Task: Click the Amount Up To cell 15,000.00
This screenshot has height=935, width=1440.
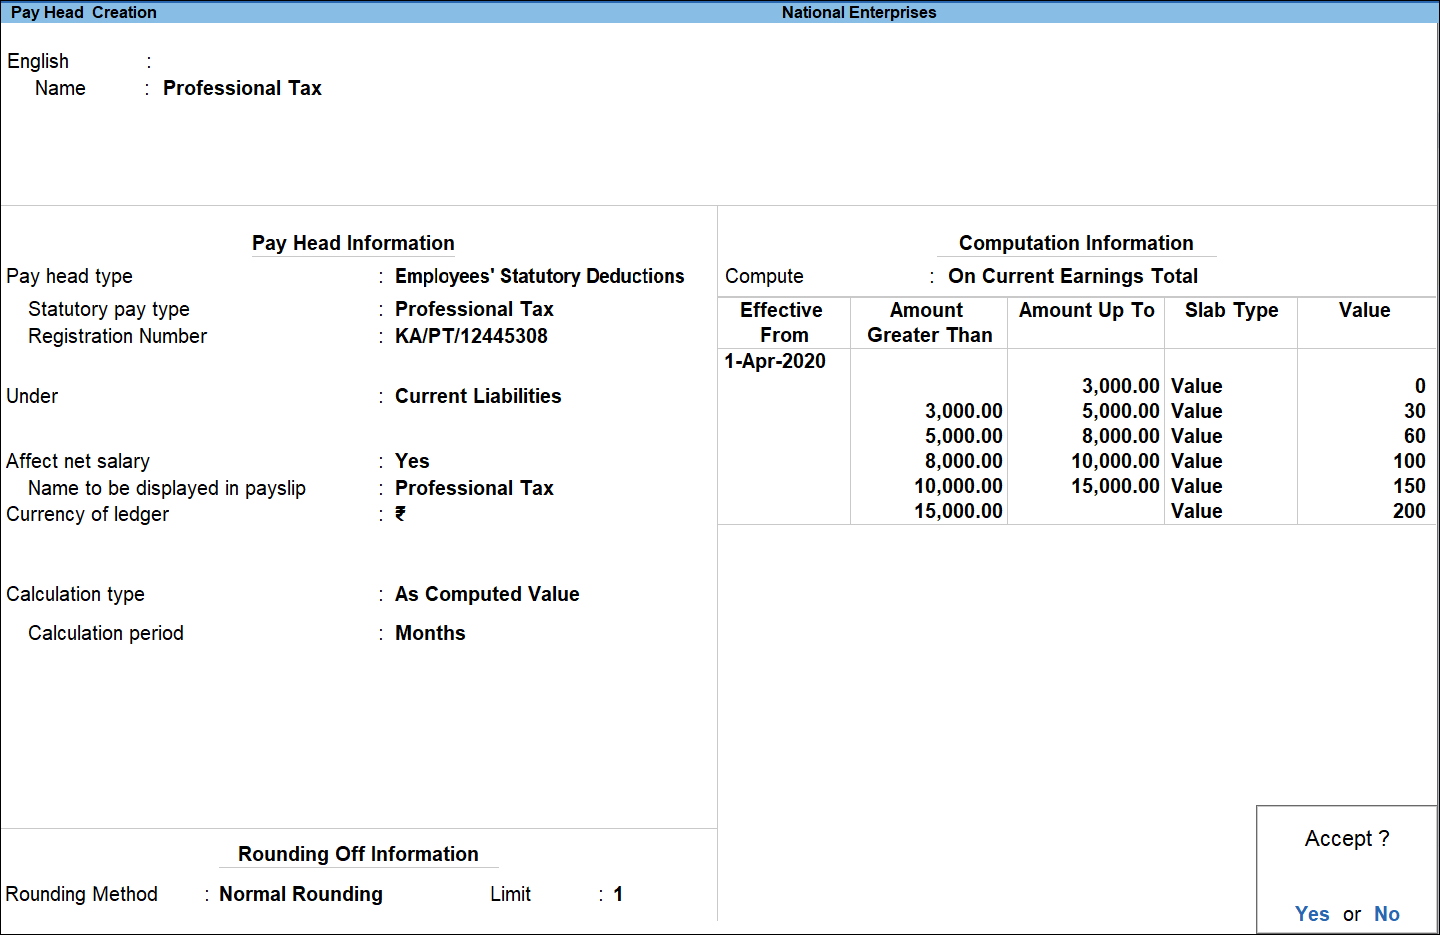Action: (1113, 486)
